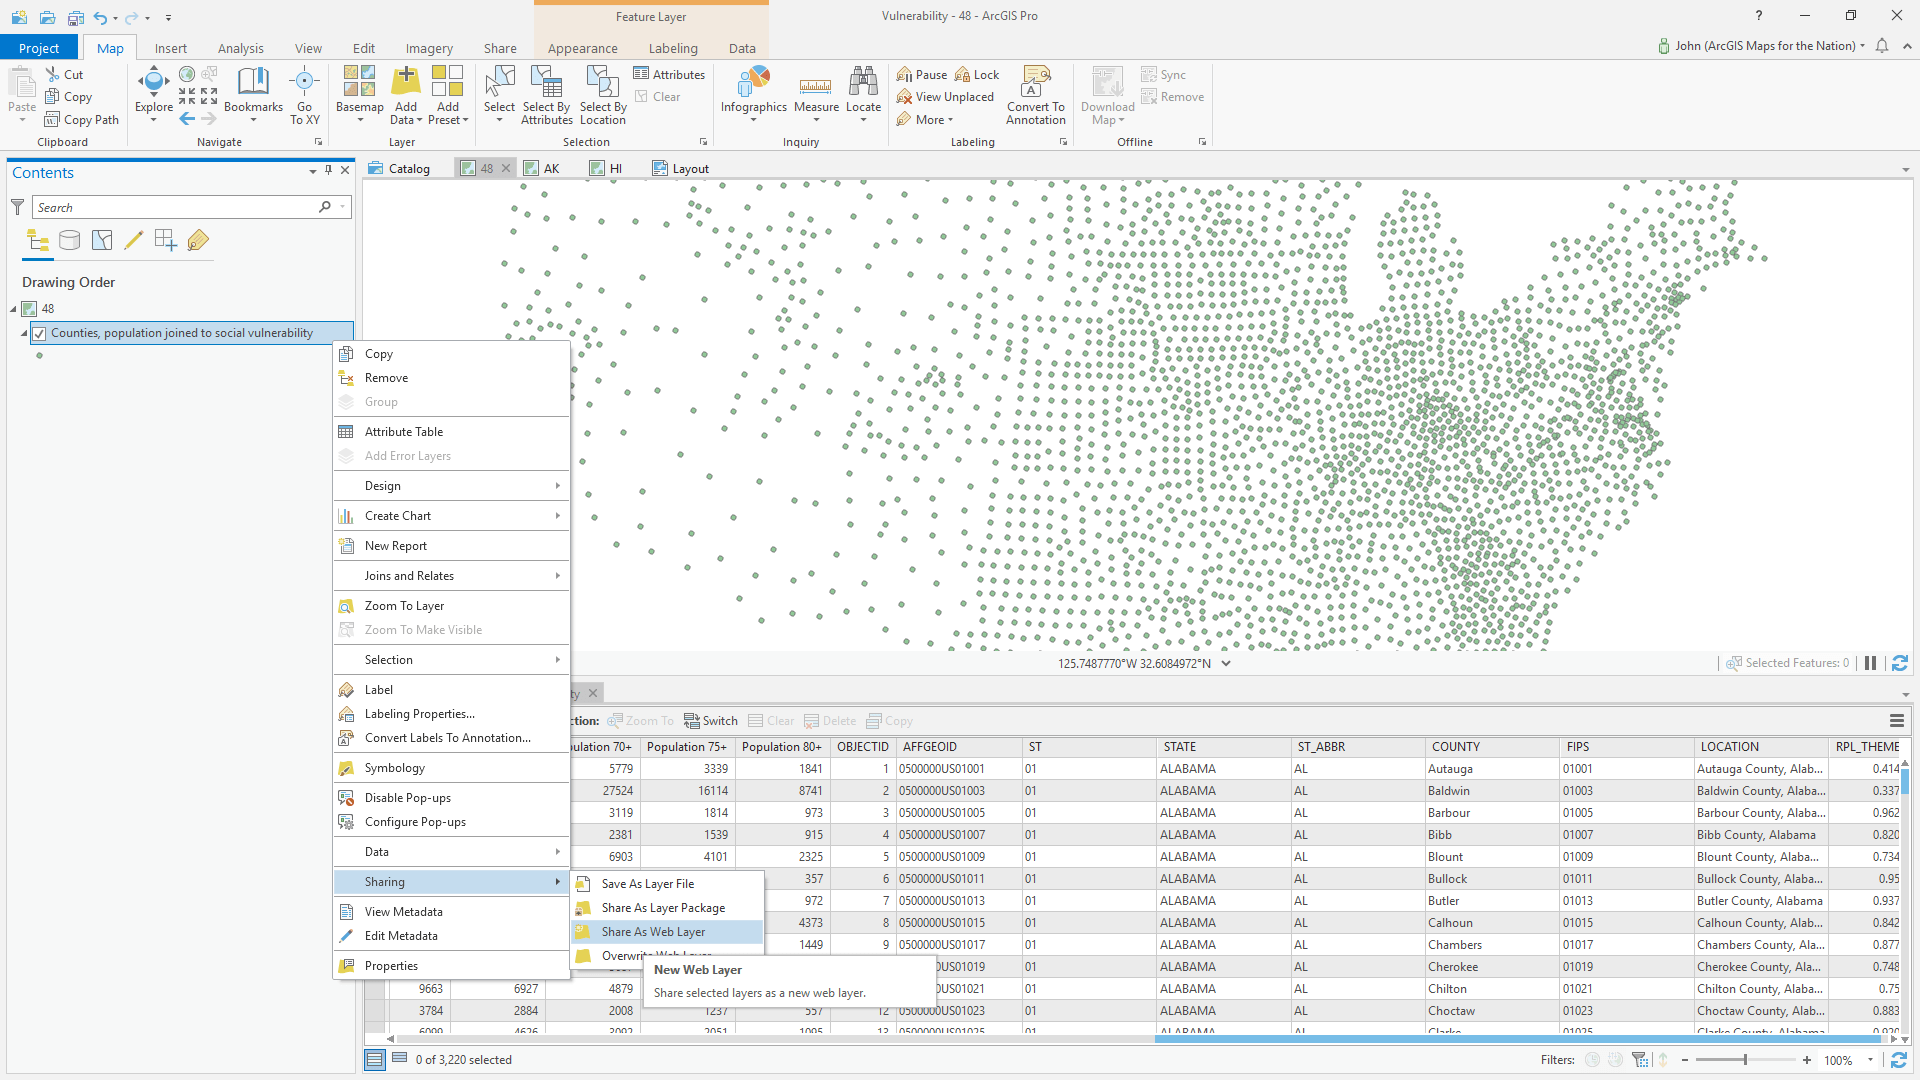
Task: Choose Share As Web Layer
Action: pos(653,932)
